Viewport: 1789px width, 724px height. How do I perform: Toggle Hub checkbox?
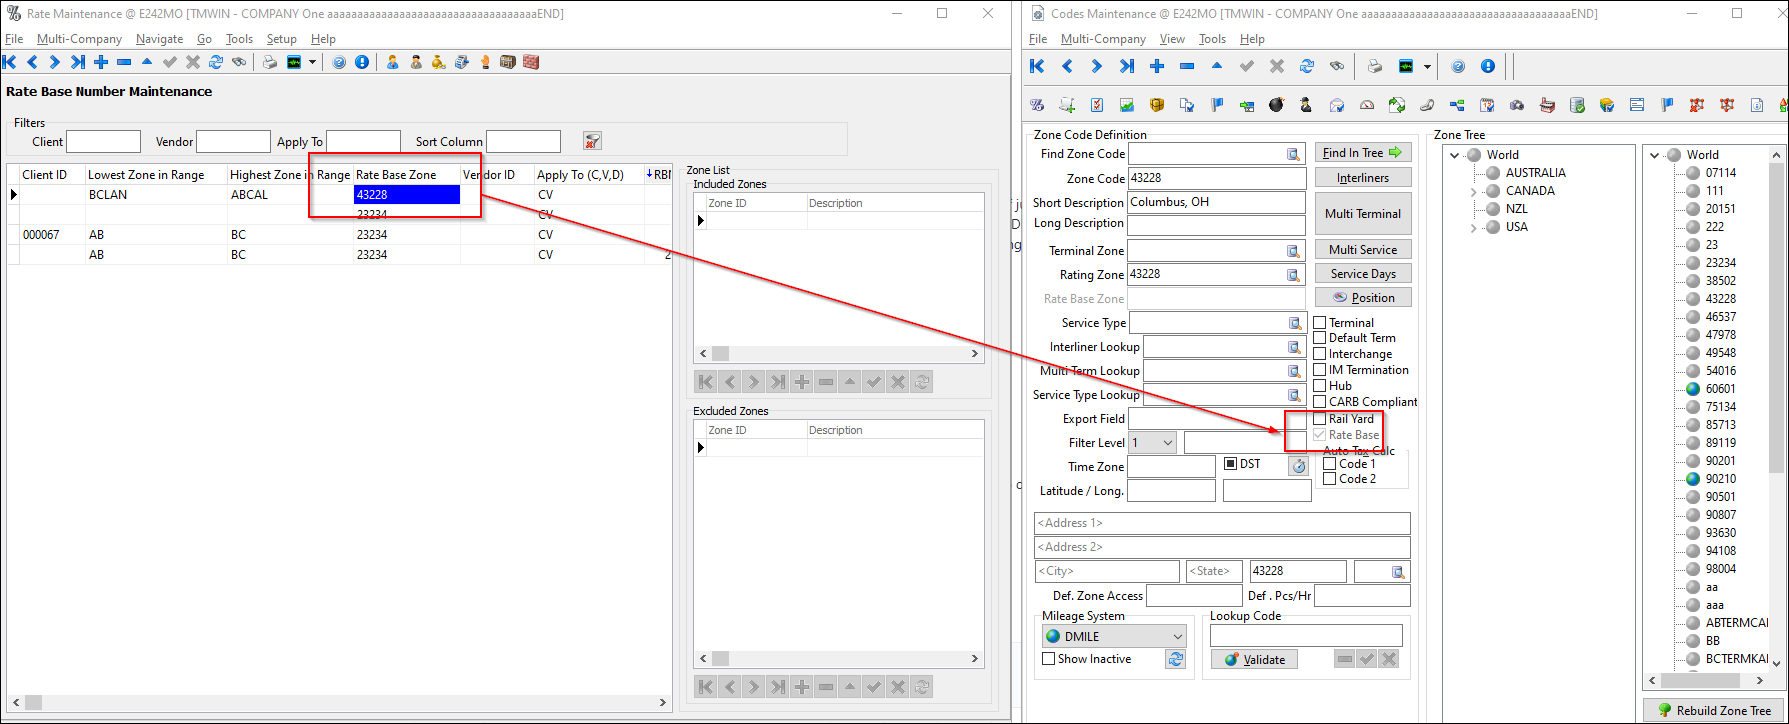[x=1320, y=386]
